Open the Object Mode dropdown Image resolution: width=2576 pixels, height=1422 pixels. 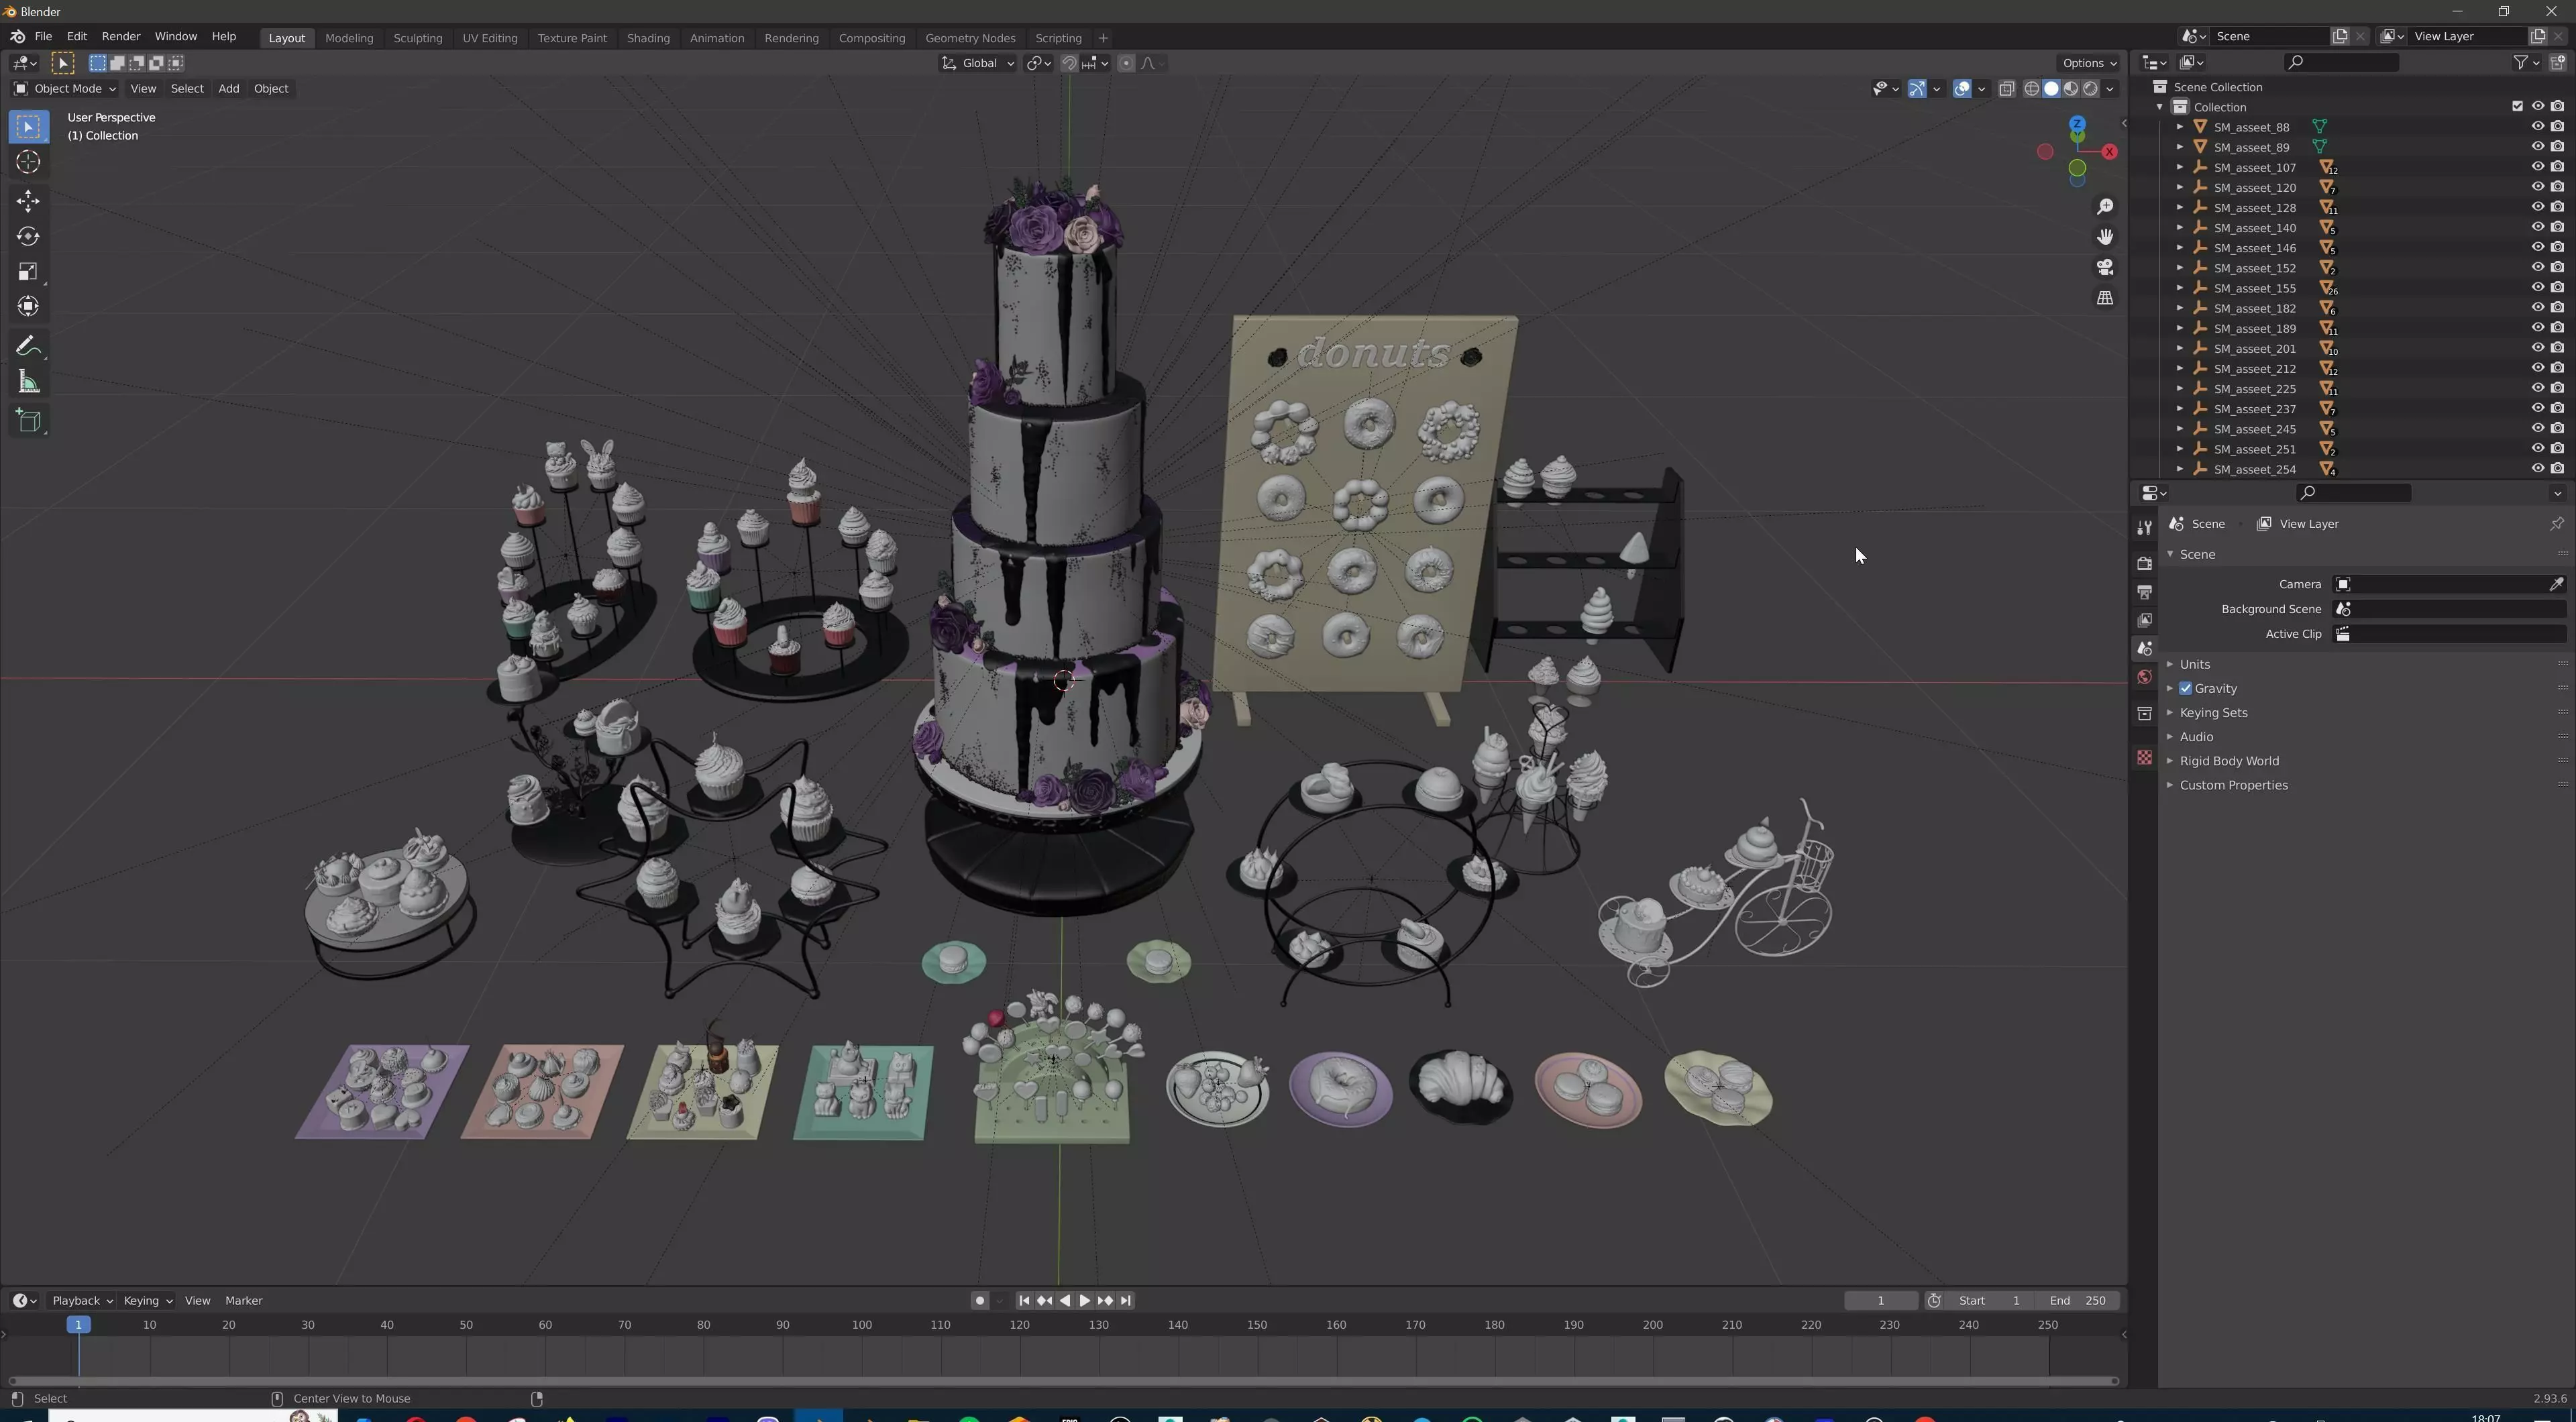[65, 89]
